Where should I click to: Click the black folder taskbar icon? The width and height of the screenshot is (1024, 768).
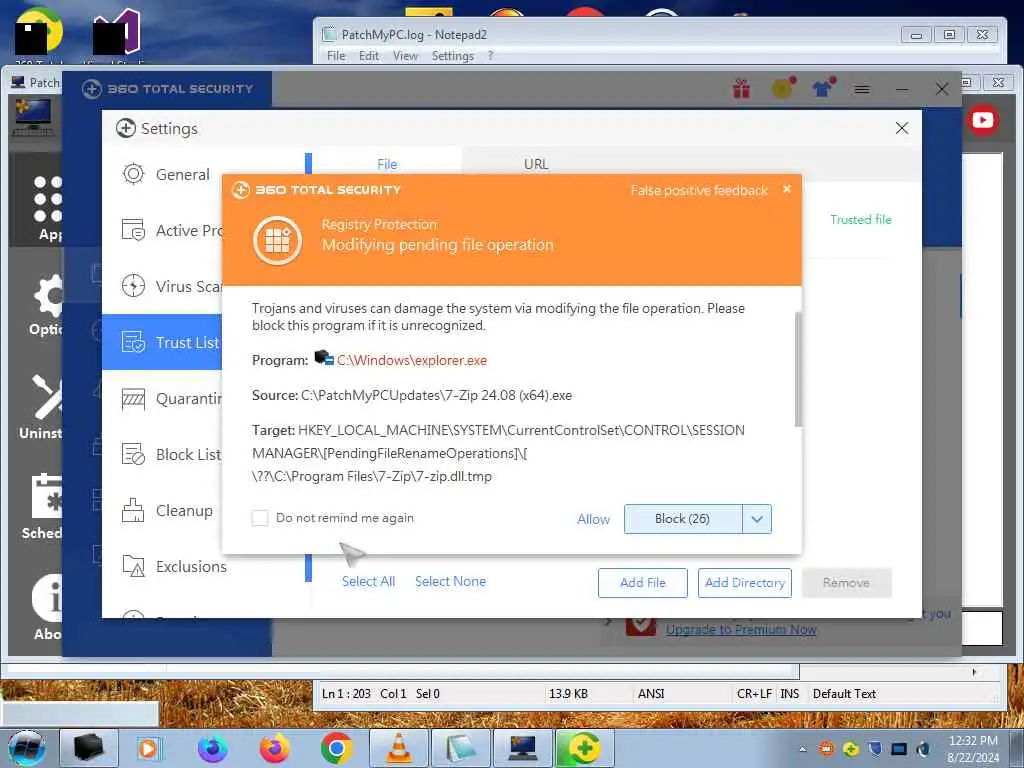point(89,748)
